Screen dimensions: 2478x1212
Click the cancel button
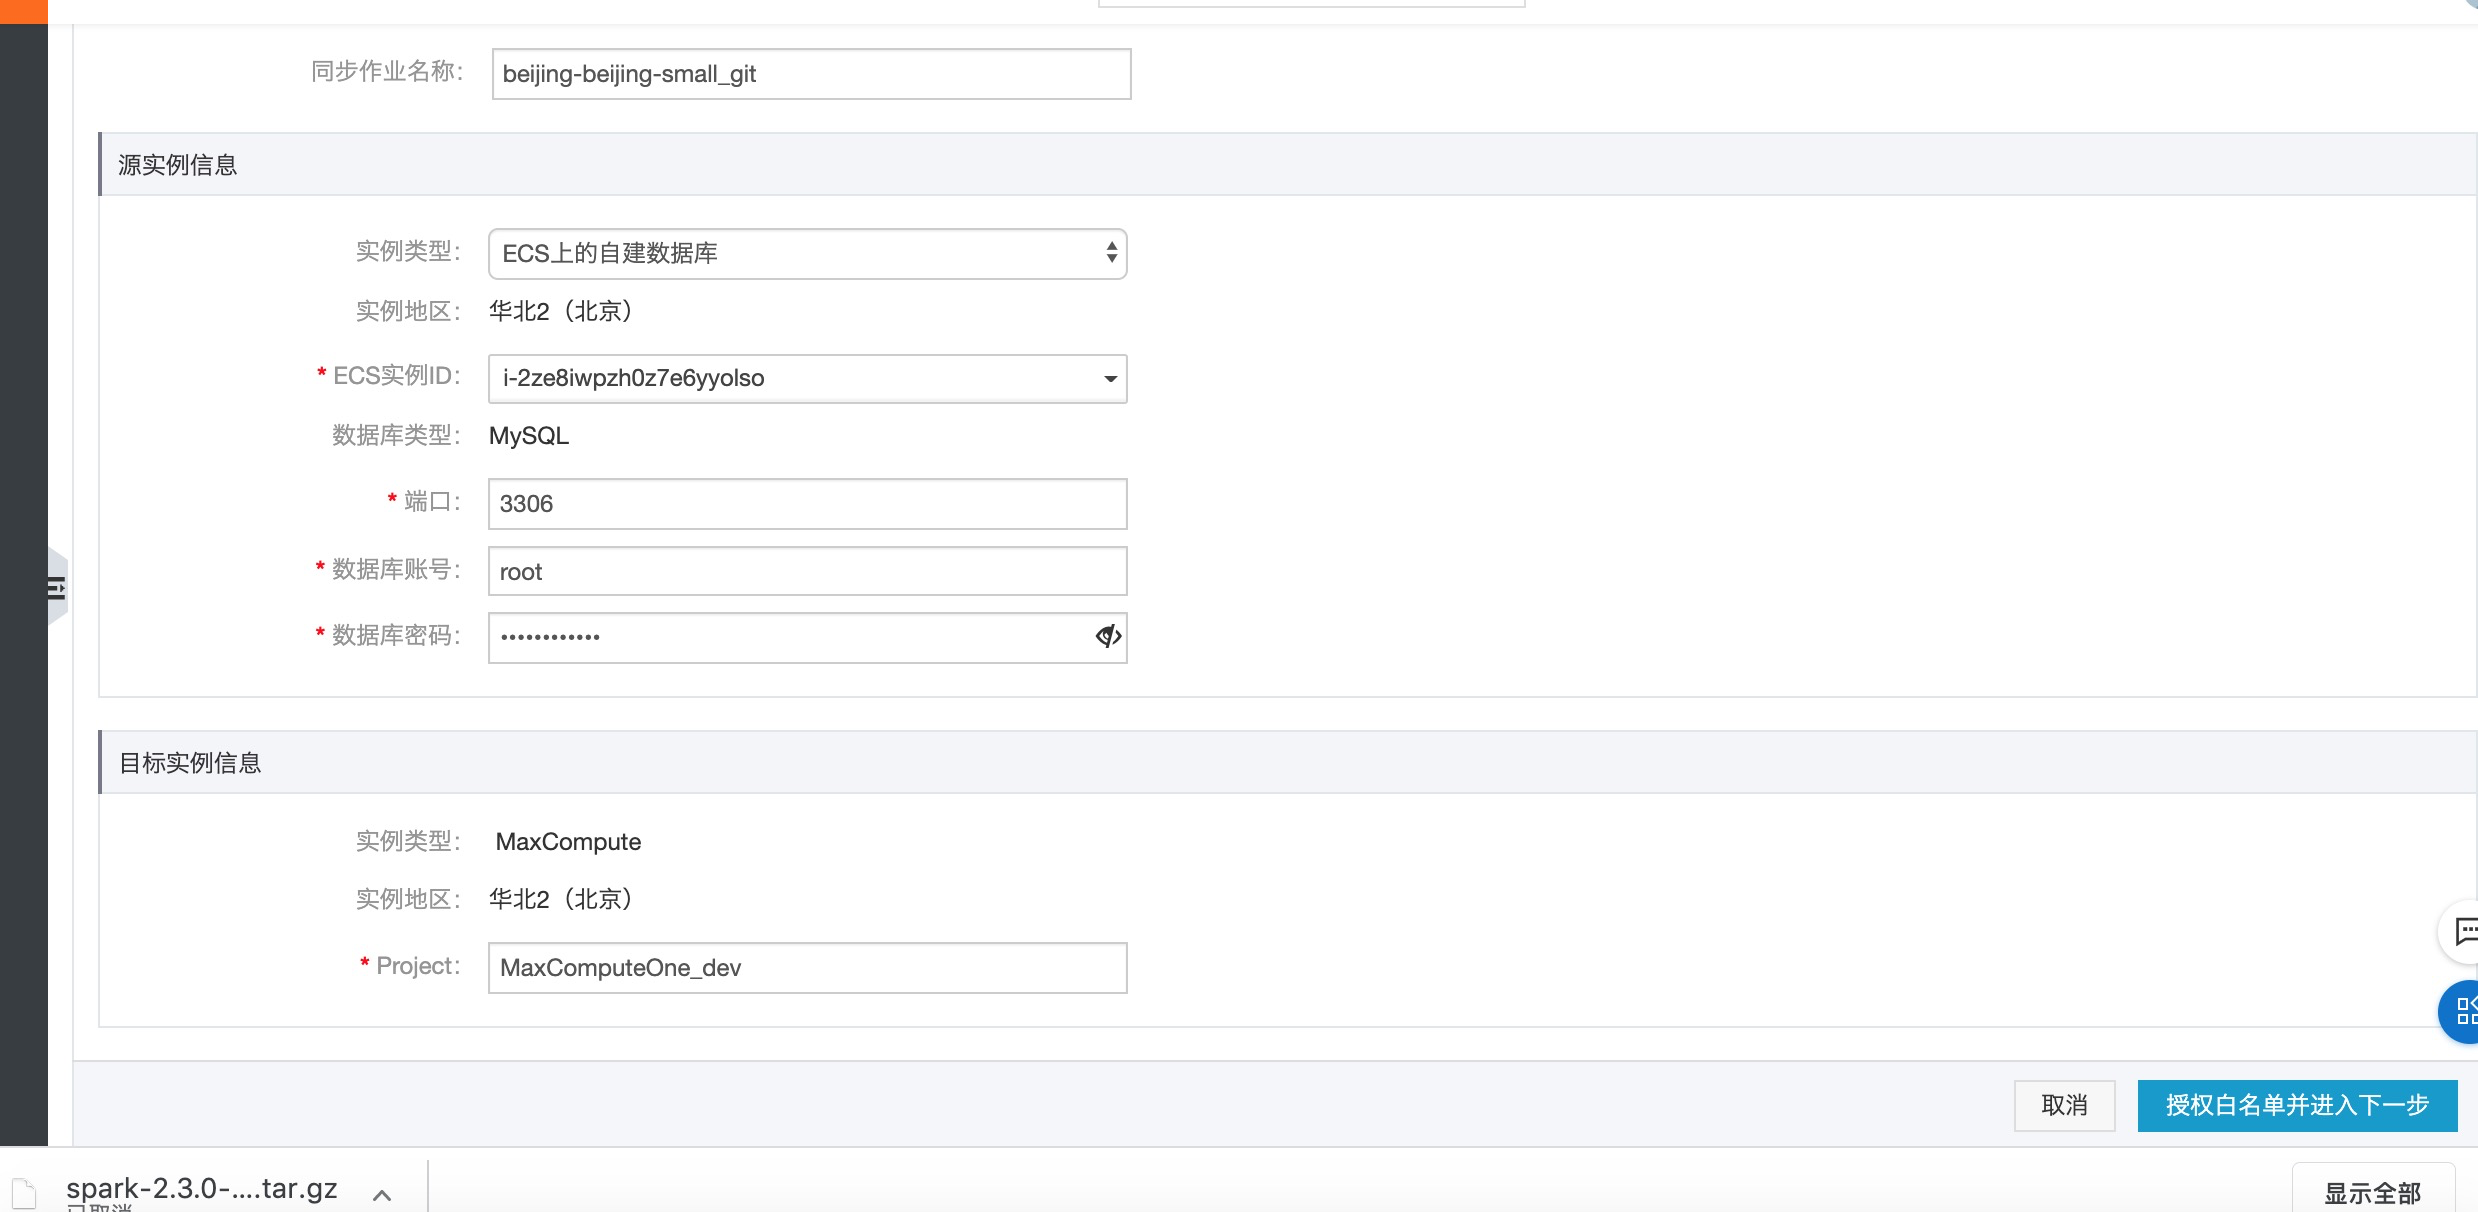tap(2063, 1105)
